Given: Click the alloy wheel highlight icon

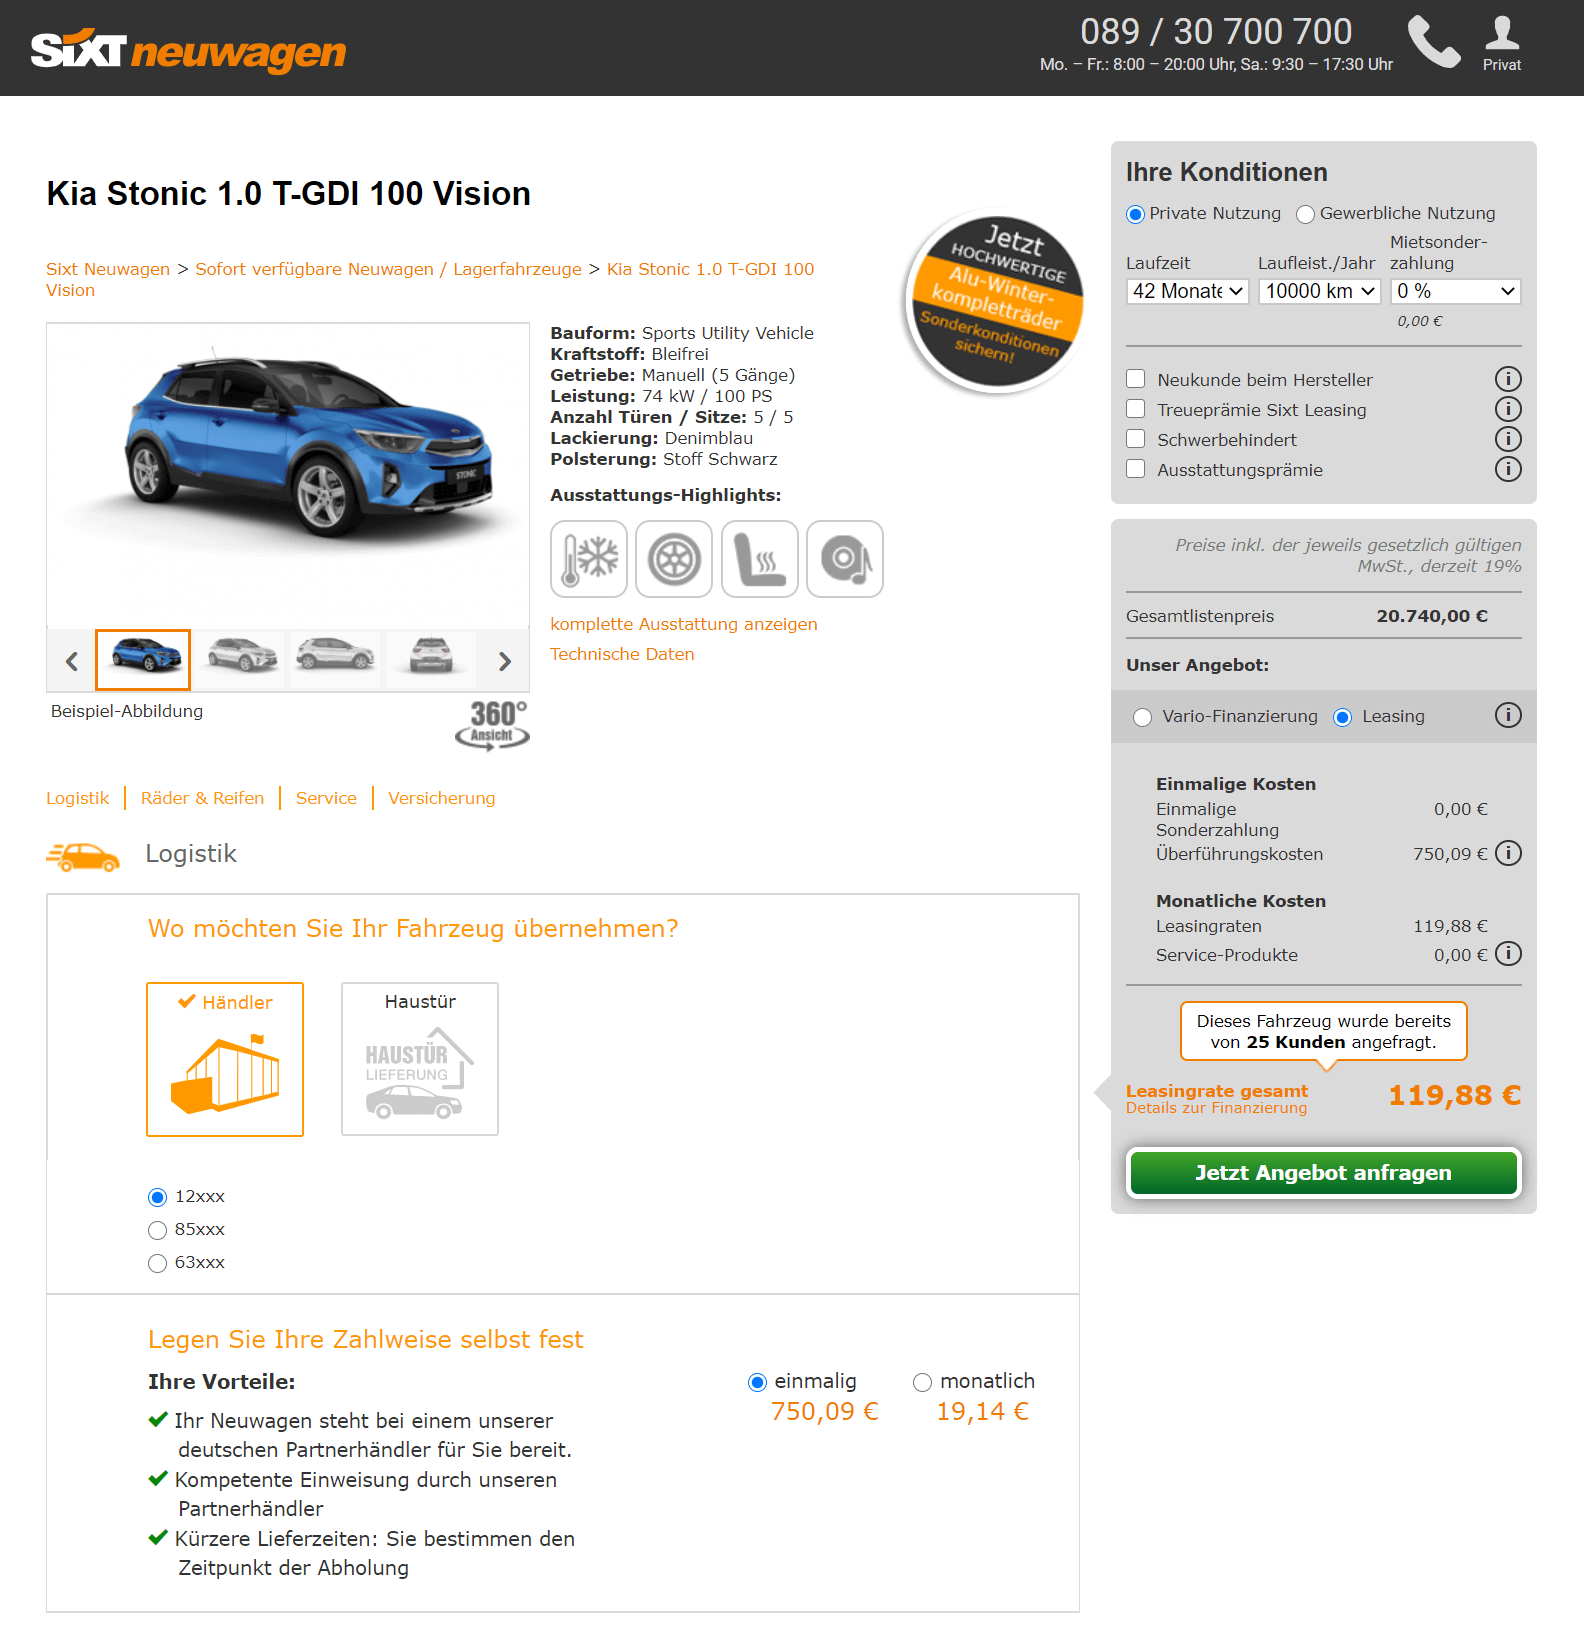Looking at the screenshot, I should click(674, 559).
